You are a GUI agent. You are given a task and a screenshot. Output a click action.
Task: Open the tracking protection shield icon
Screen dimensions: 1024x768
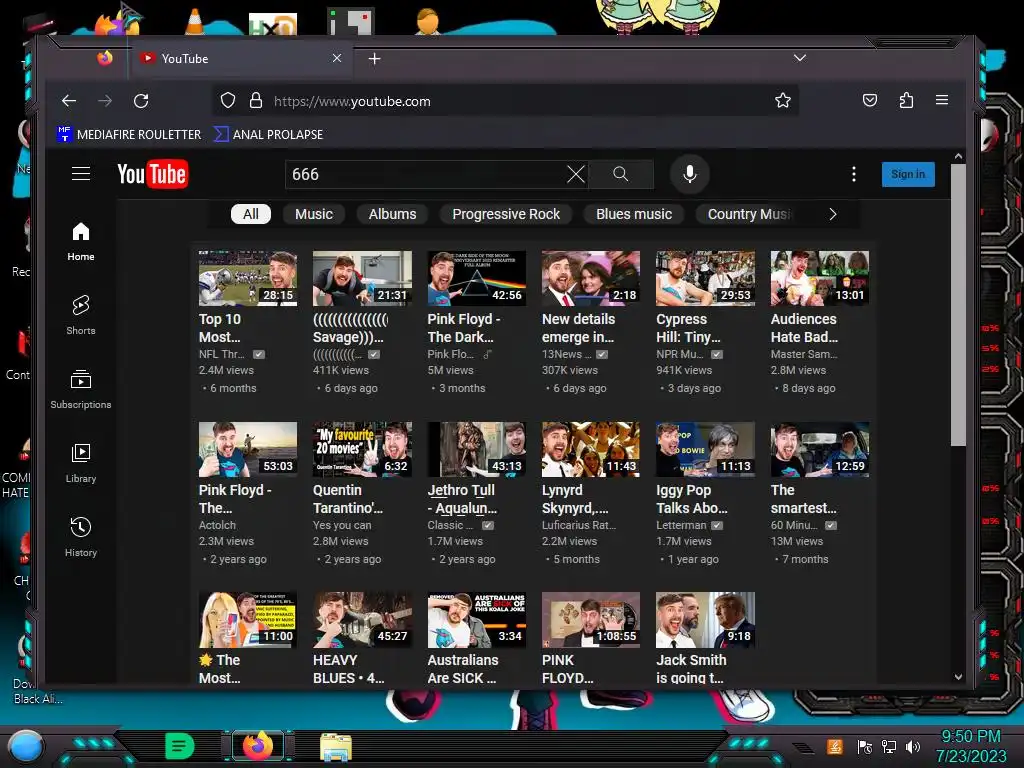tap(227, 101)
